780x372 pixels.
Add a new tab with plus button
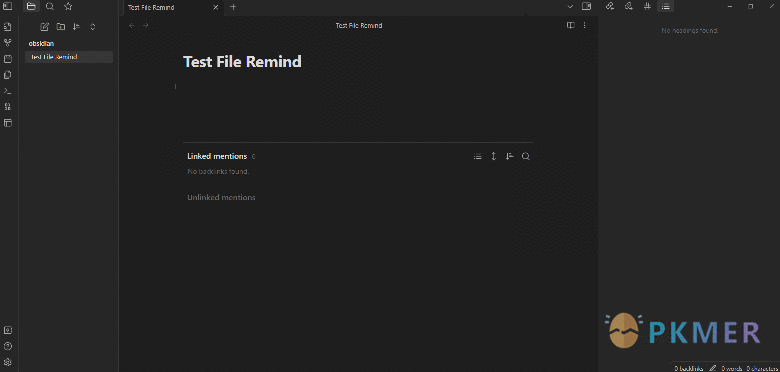pyautogui.click(x=233, y=7)
